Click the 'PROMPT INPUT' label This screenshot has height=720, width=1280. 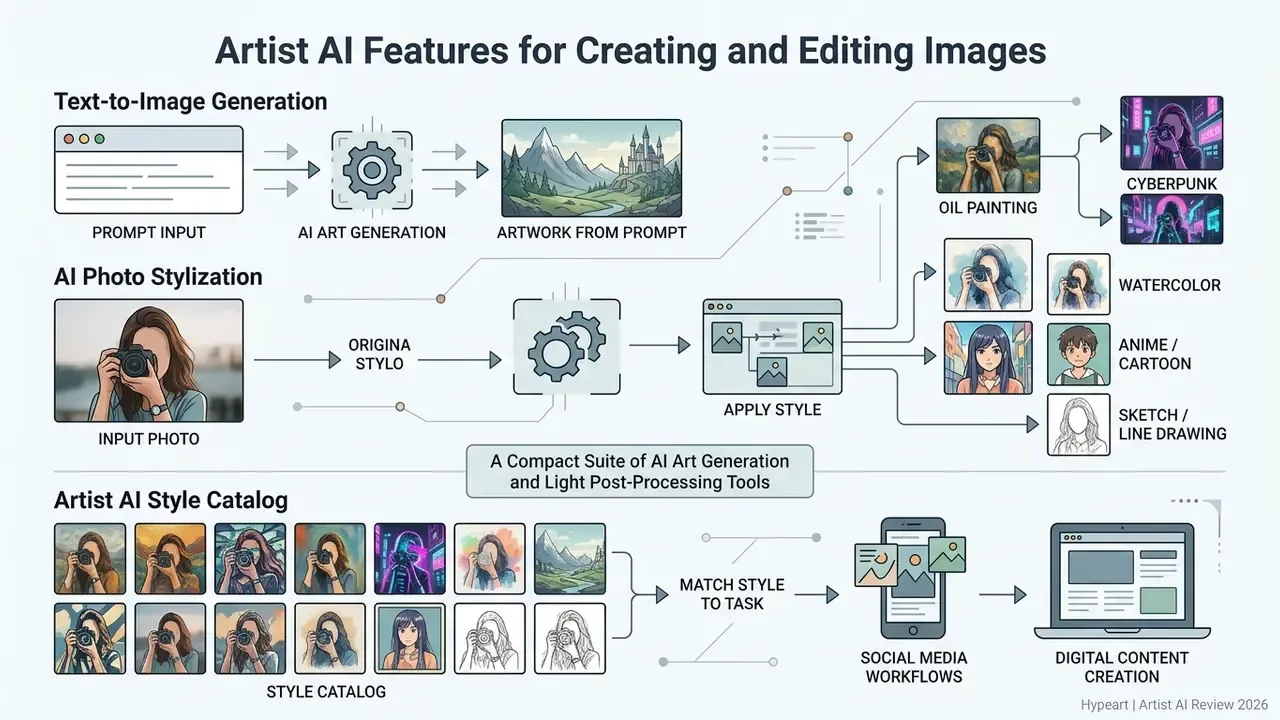coord(149,233)
